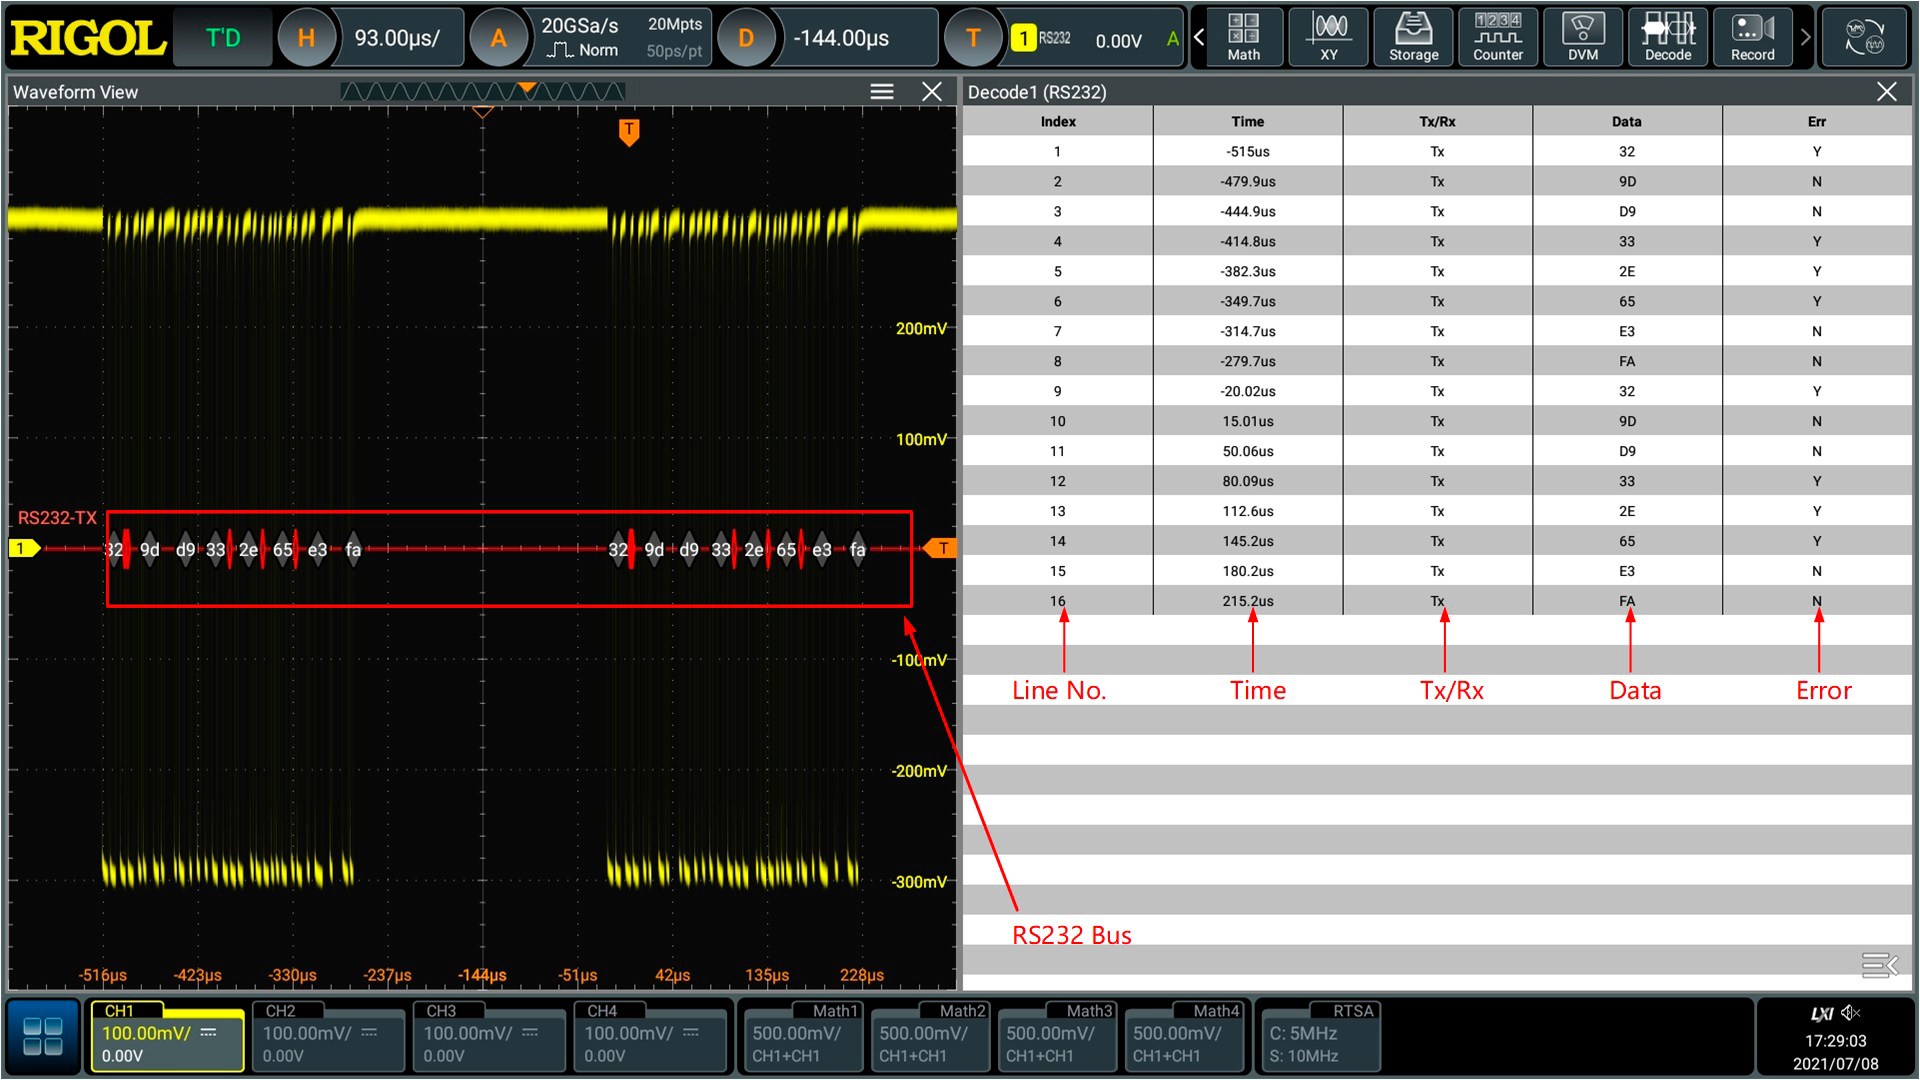Click the T'D run status button

click(x=223, y=38)
